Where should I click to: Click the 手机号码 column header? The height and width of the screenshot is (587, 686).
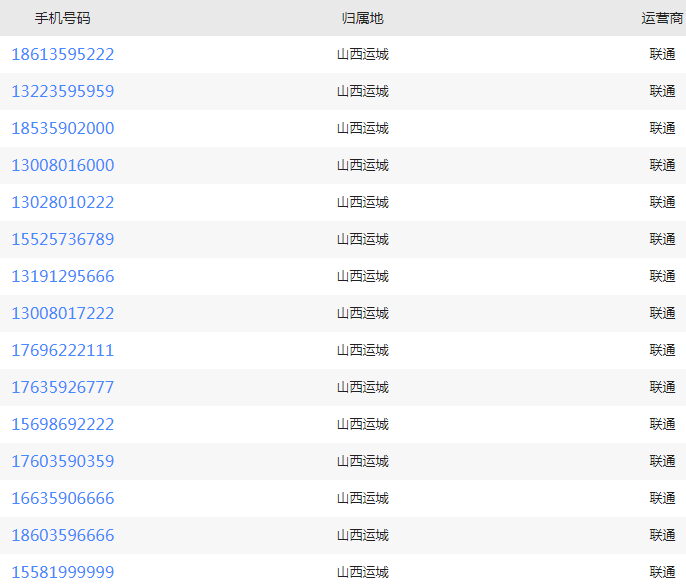pos(63,18)
